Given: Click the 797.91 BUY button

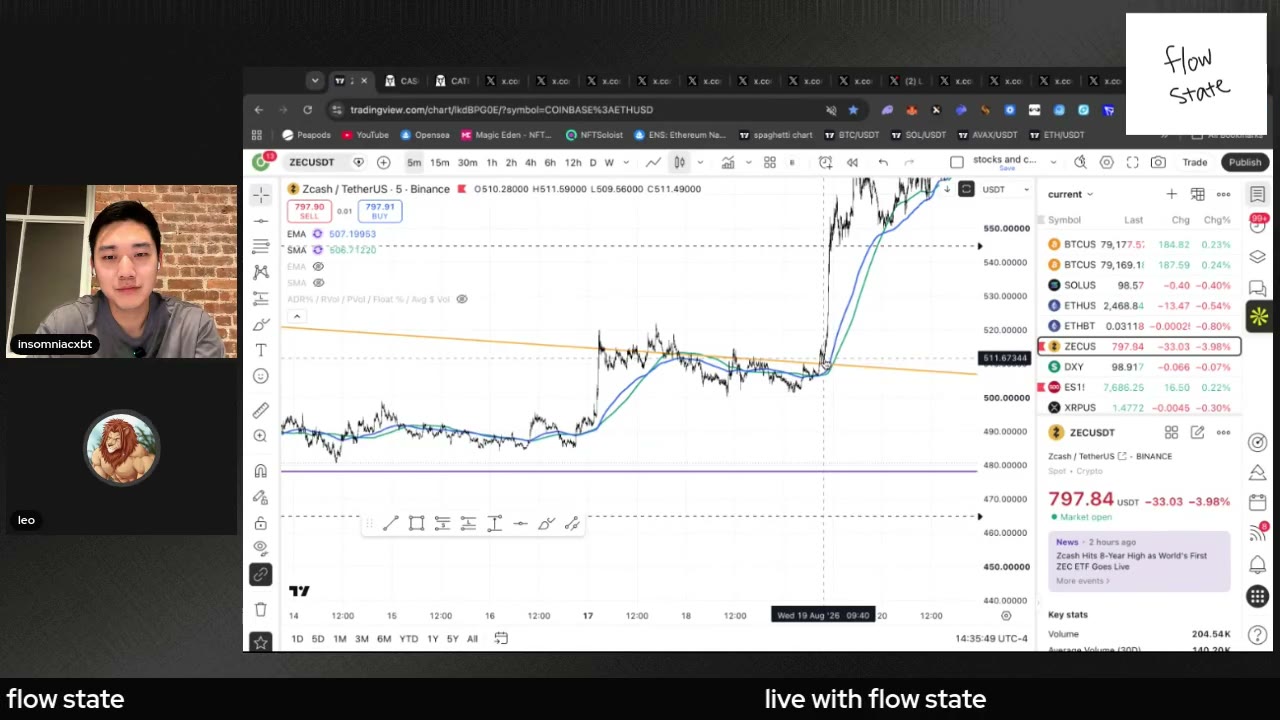Looking at the screenshot, I should [380, 211].
